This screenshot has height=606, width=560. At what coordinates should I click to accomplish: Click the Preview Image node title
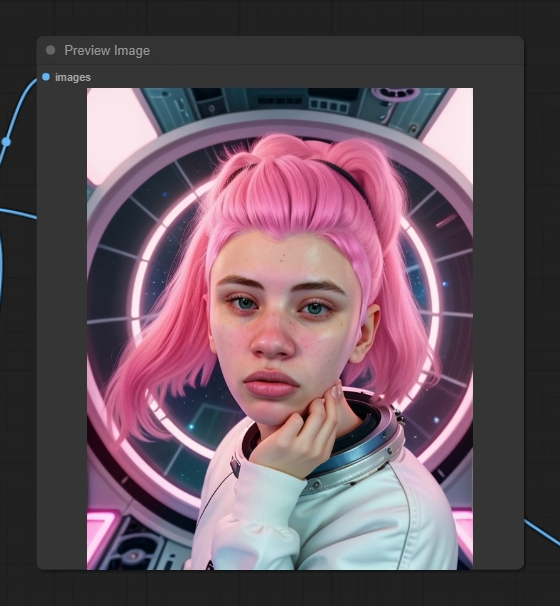[107, 51]
